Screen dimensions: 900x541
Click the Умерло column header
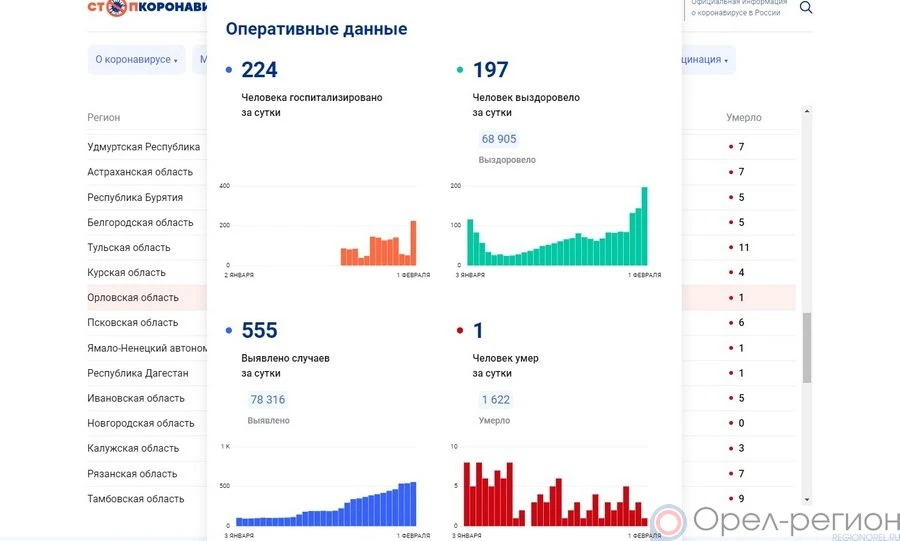(x=743, y=118)
